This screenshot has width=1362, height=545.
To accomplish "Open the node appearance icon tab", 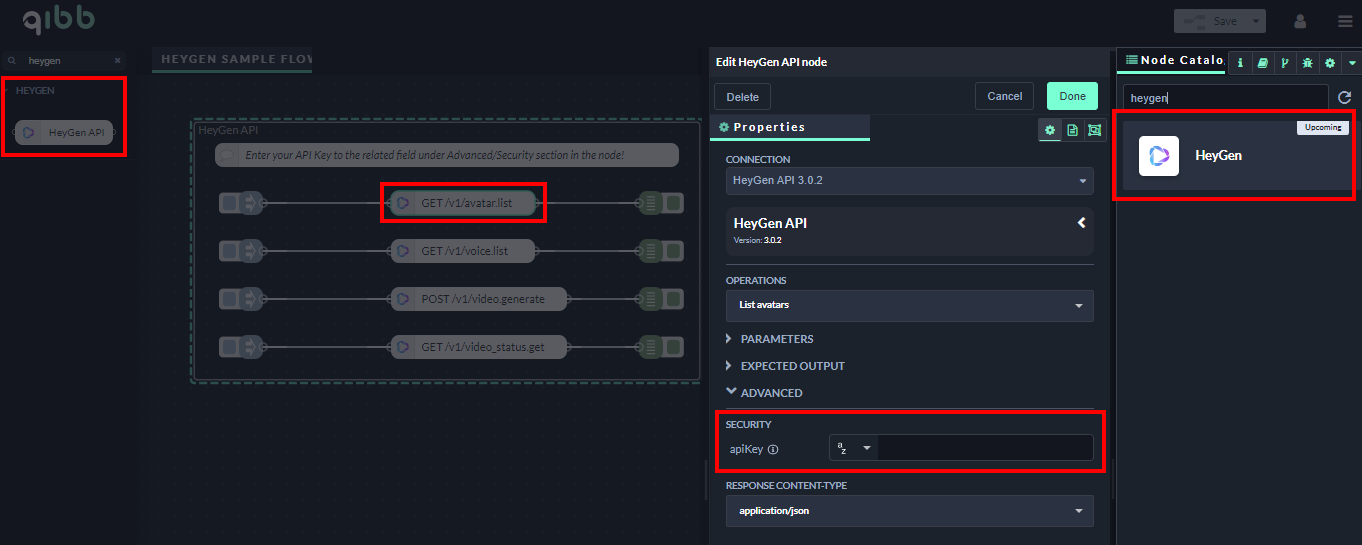I will (1094, 130).
